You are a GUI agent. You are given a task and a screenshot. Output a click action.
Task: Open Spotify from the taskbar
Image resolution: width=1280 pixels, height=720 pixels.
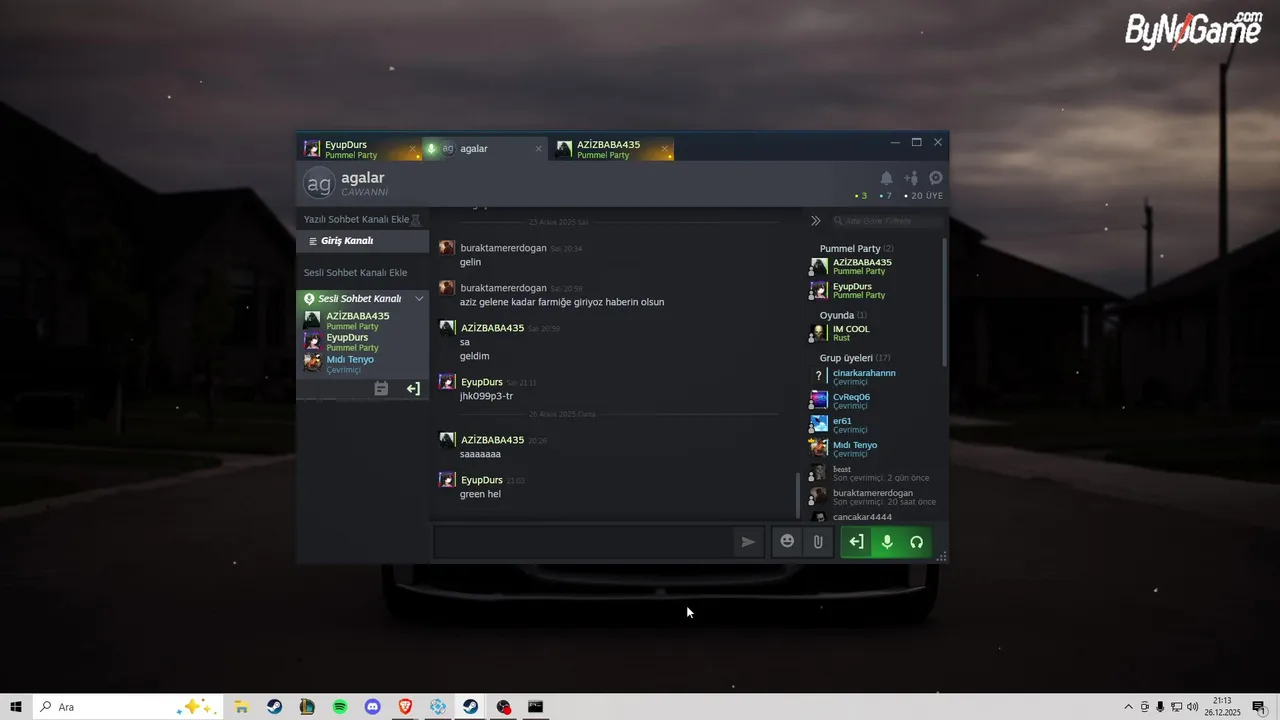[340, 707]
